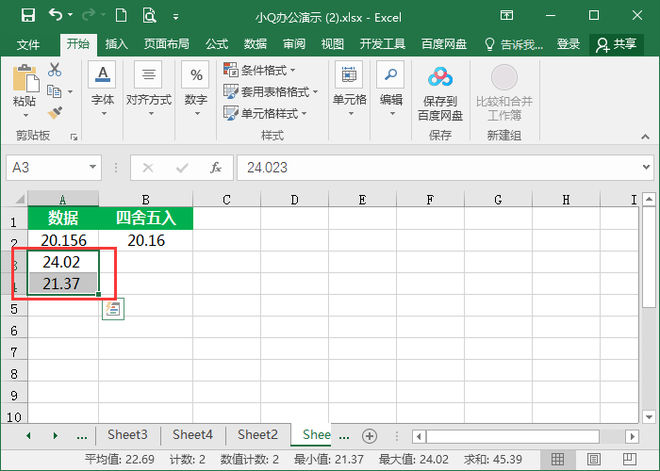
Task: Click the horizontal scrollbar right arrow
Action: point(631,436)
